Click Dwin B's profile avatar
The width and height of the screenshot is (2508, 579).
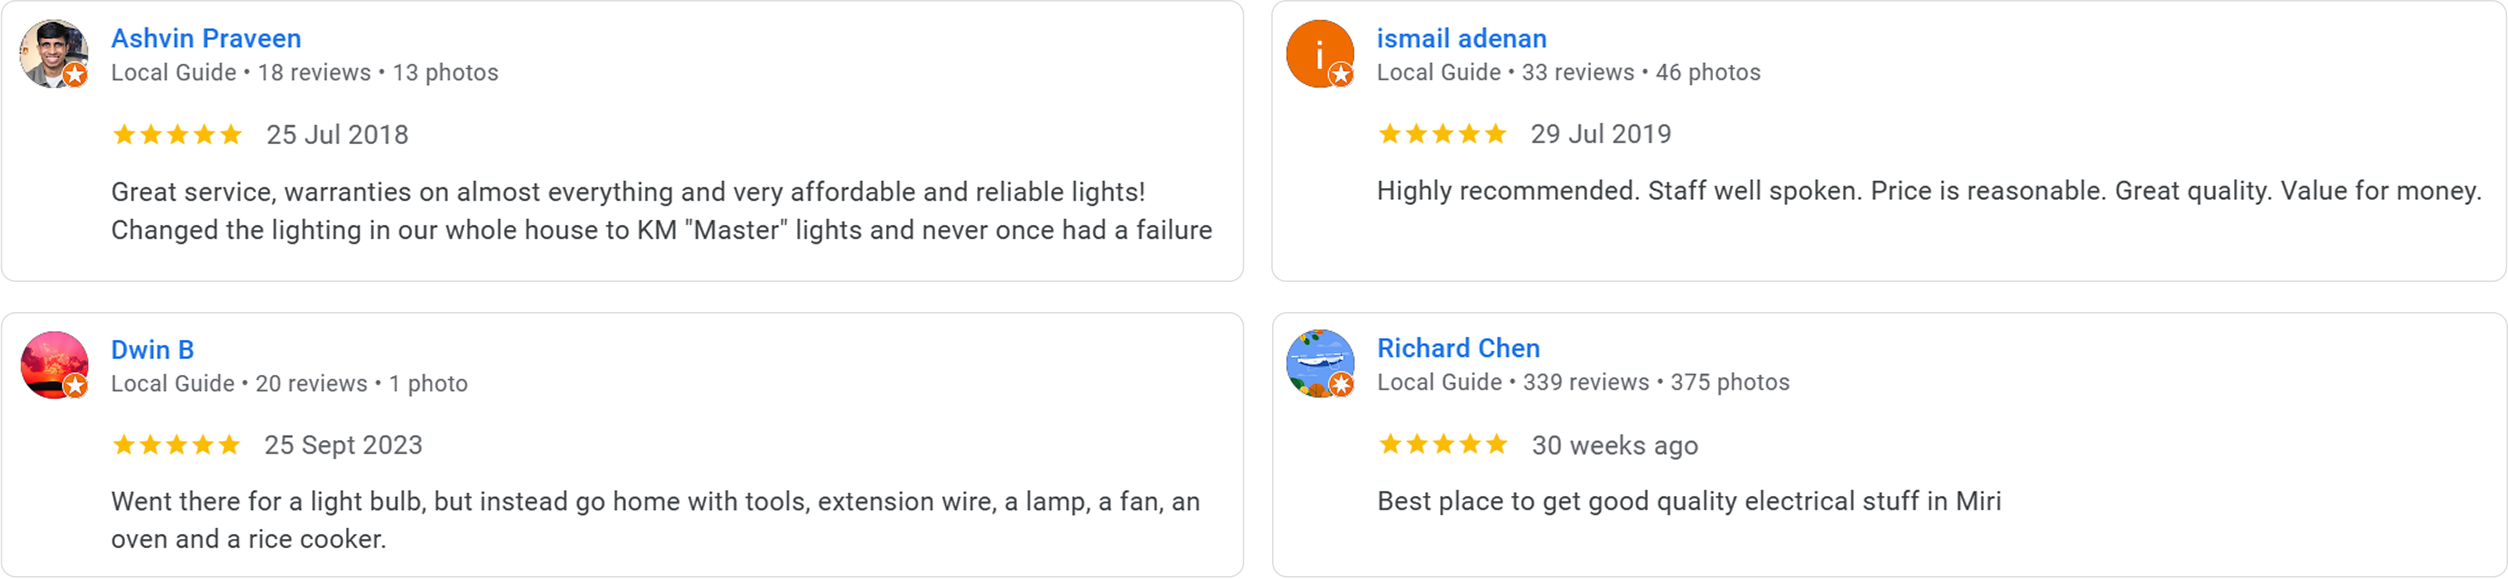(x=53, y=364)
